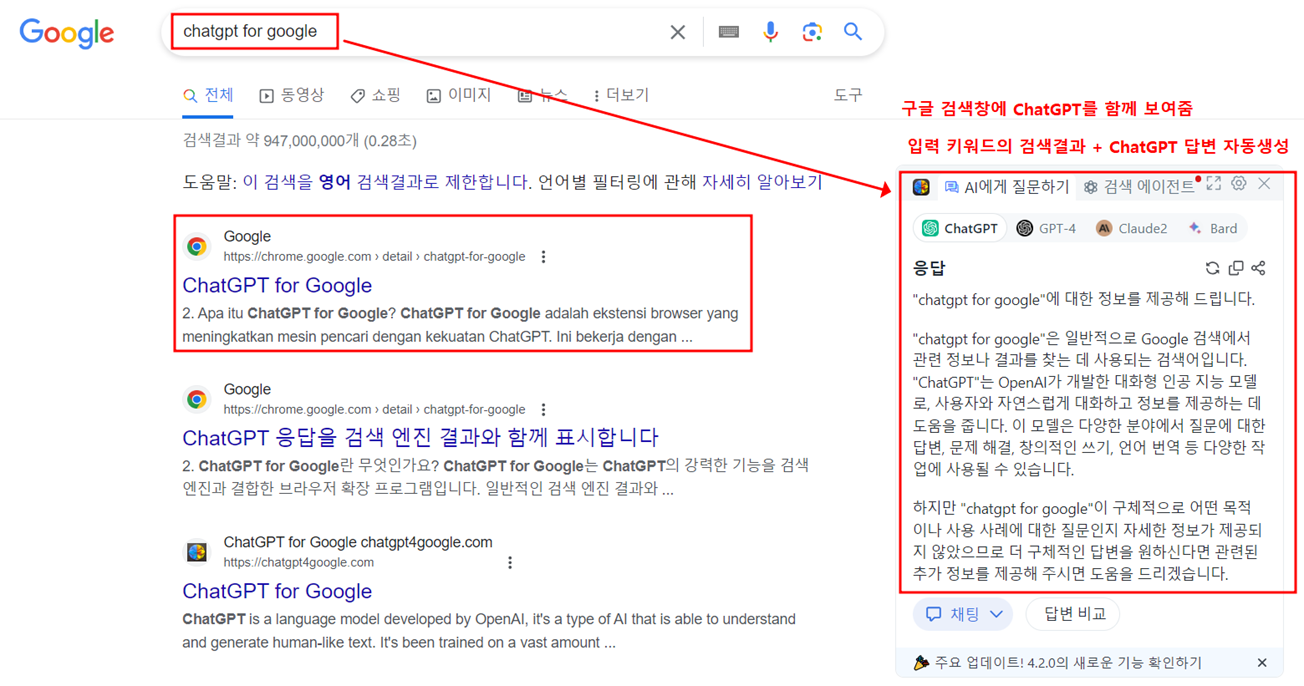
Task: Select the ChatGPT model
Action: pyautogui.click(x=960, y=228)
